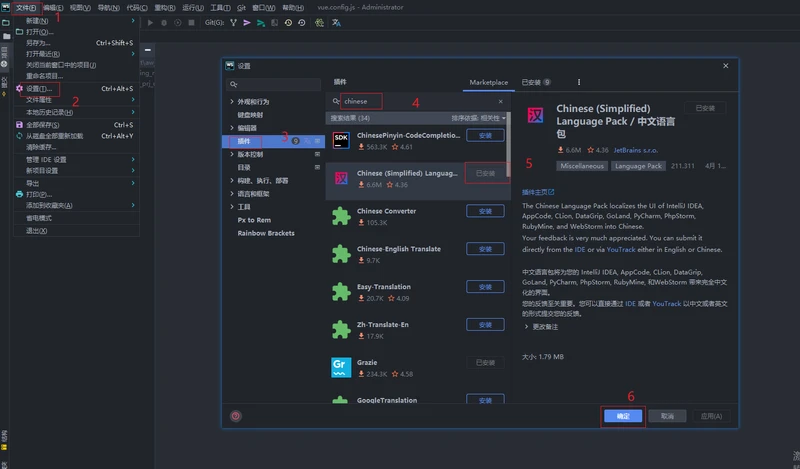
Task: Install Zh-Translate-En plugin
Action: coord(485,324)
